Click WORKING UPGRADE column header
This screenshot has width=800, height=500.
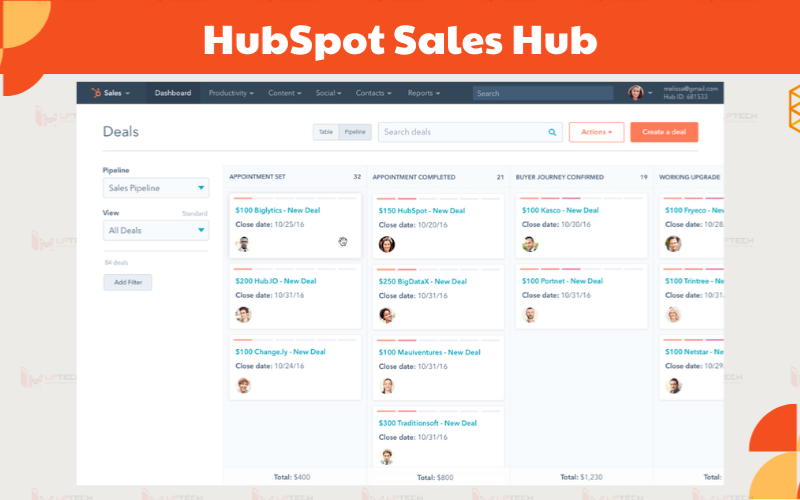coord(689,177)
